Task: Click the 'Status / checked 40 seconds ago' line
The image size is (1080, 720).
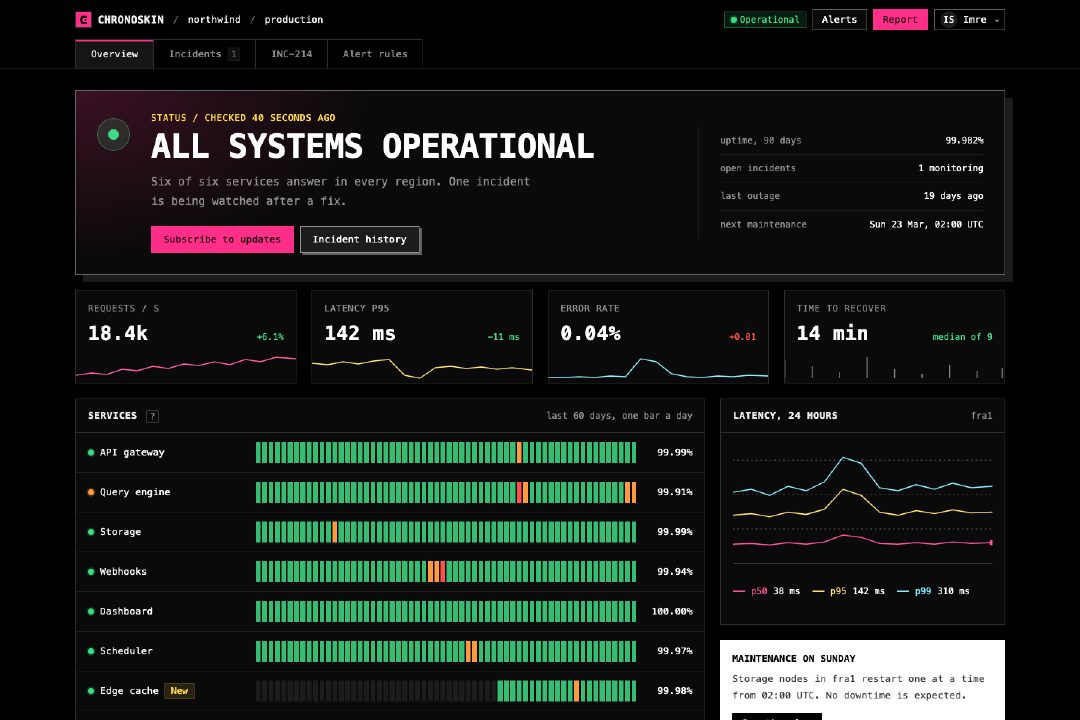Action: point(243,118)
